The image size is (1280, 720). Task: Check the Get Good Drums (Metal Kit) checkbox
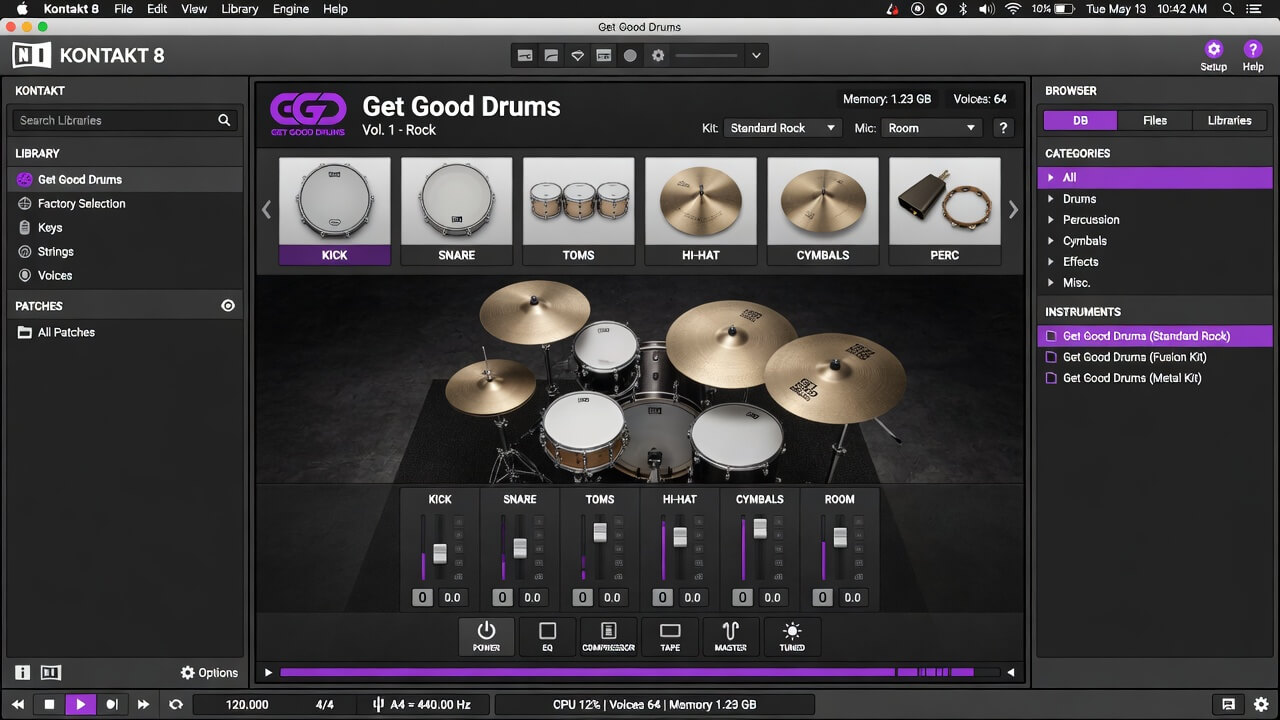[x=1050, y=378]
